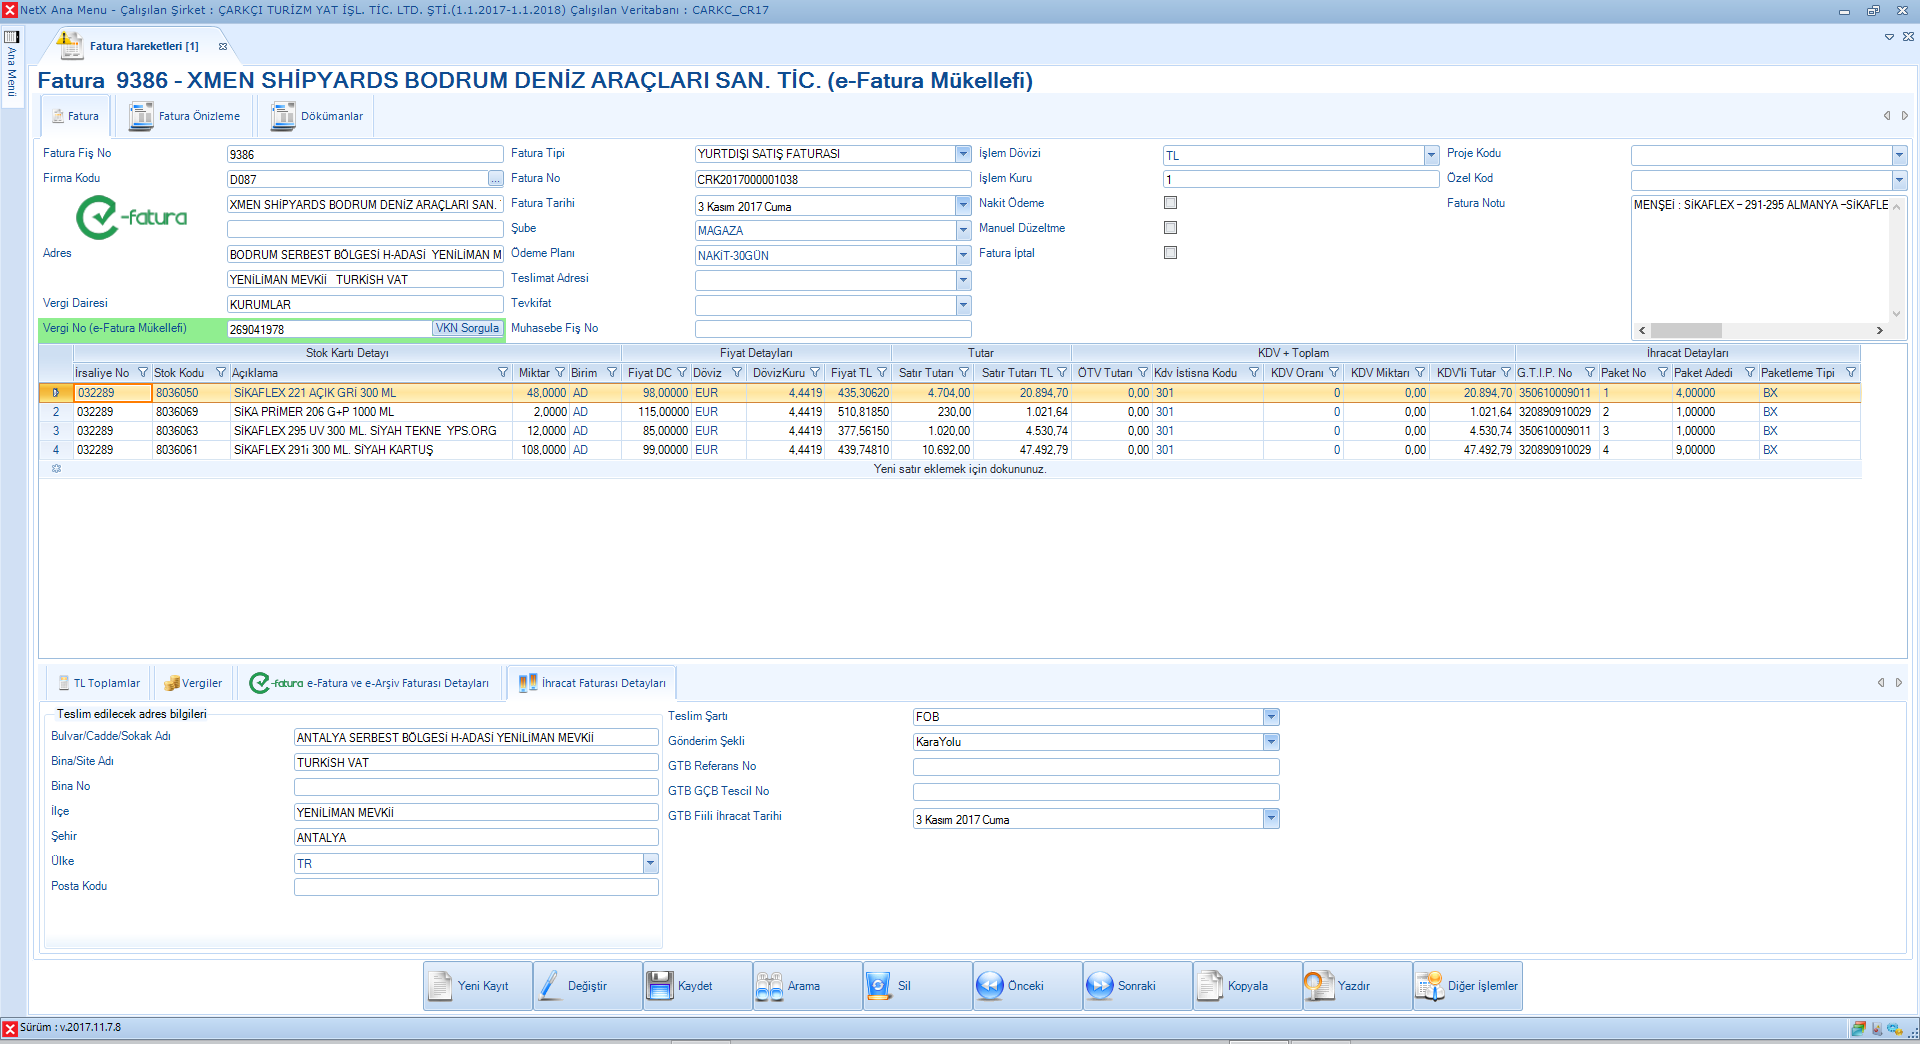The width and height of the screenshot is (1920, 1044).
Task: Go to previous record with Önceki arrow
Action: pyautogui.click(x=989, y=986)
